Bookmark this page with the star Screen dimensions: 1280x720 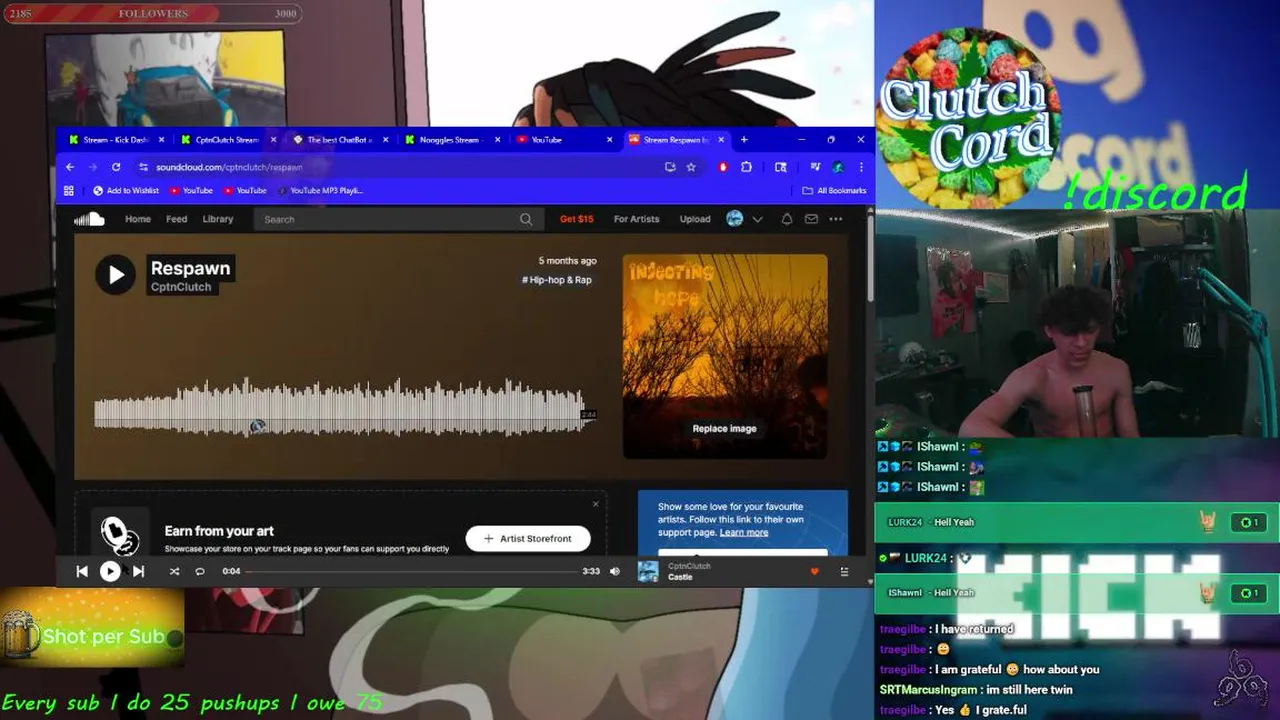coord(691,167)
